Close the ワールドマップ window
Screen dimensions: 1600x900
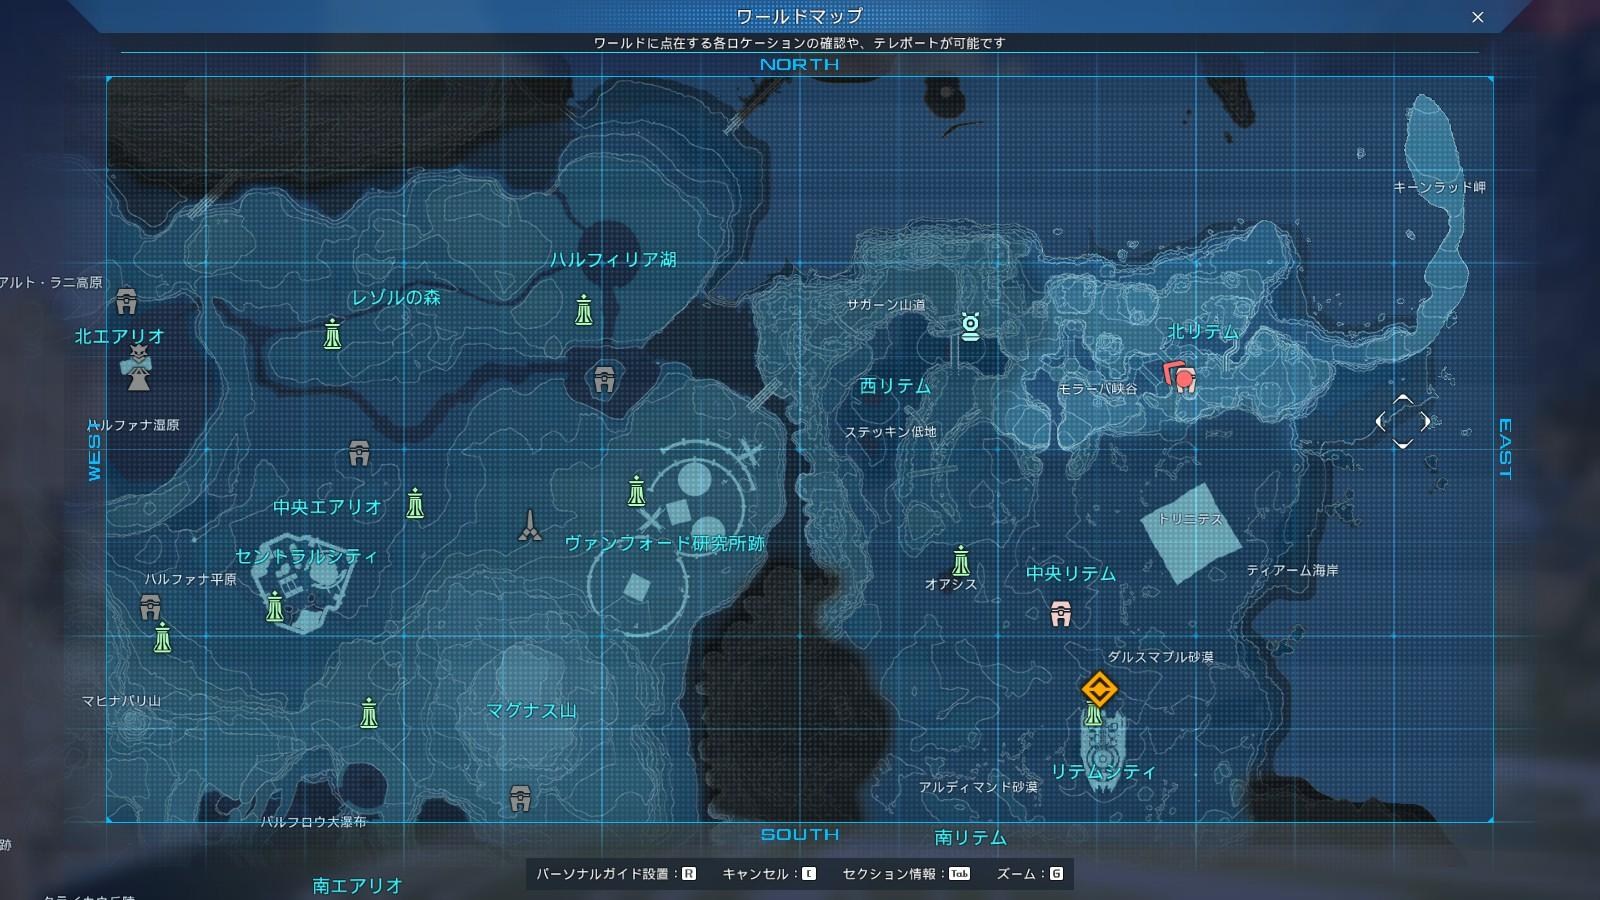pos(1477,16)
